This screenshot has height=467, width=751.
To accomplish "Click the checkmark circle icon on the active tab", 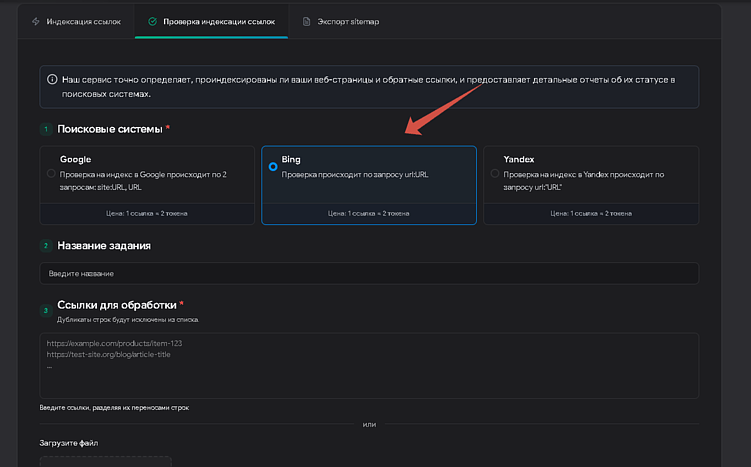I will pos(152,21).
